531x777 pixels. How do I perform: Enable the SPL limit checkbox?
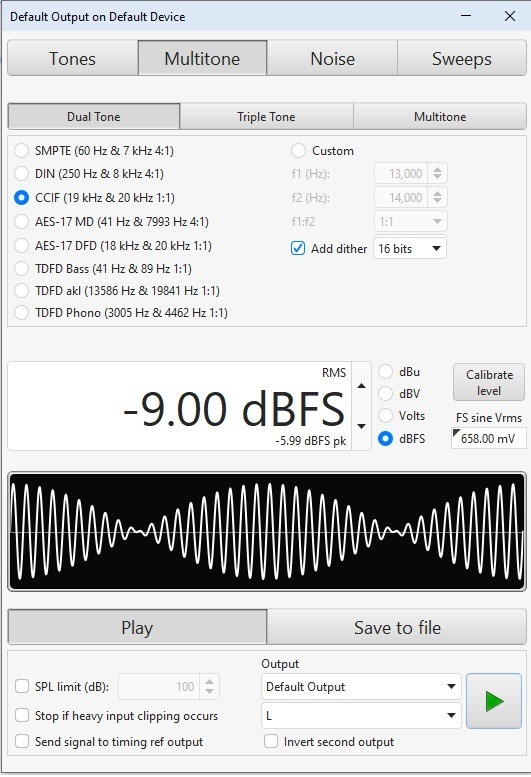(x=22, y=686)
